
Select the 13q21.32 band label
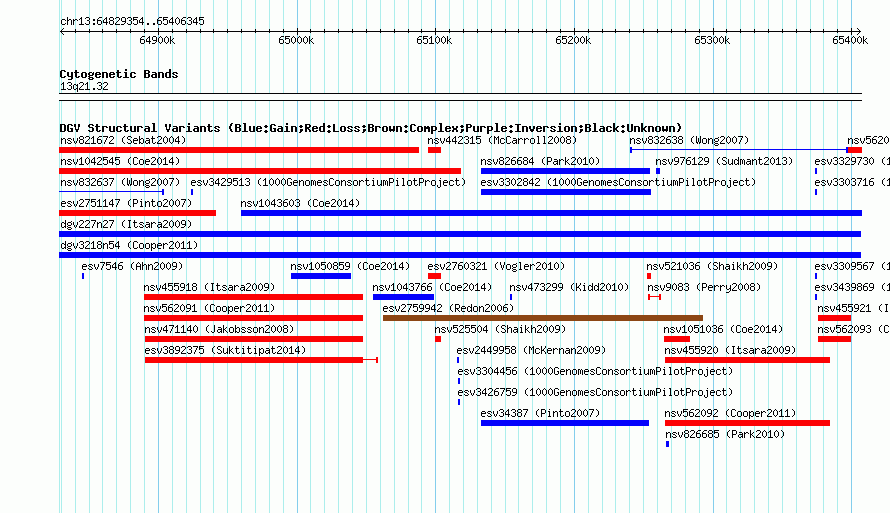tap(84, 86)
